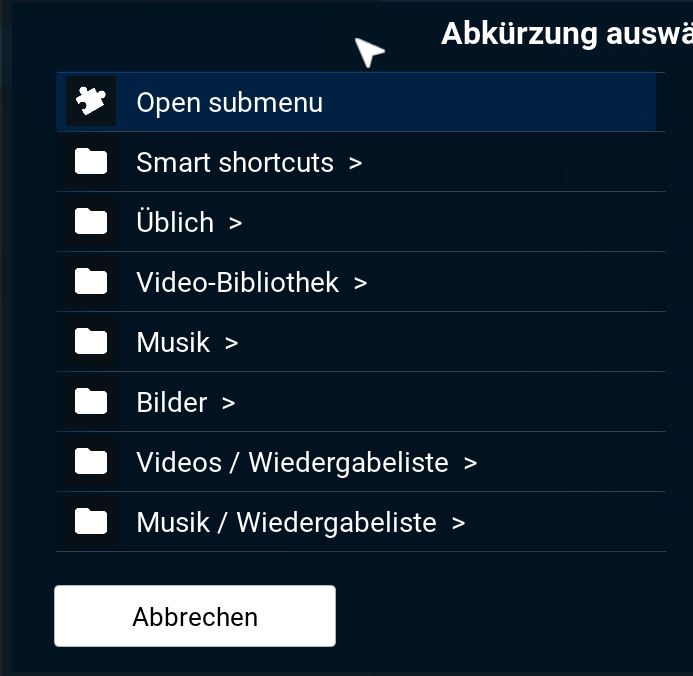
Task: Click the puzzle piece addon icon
Action: click(91, 101)
